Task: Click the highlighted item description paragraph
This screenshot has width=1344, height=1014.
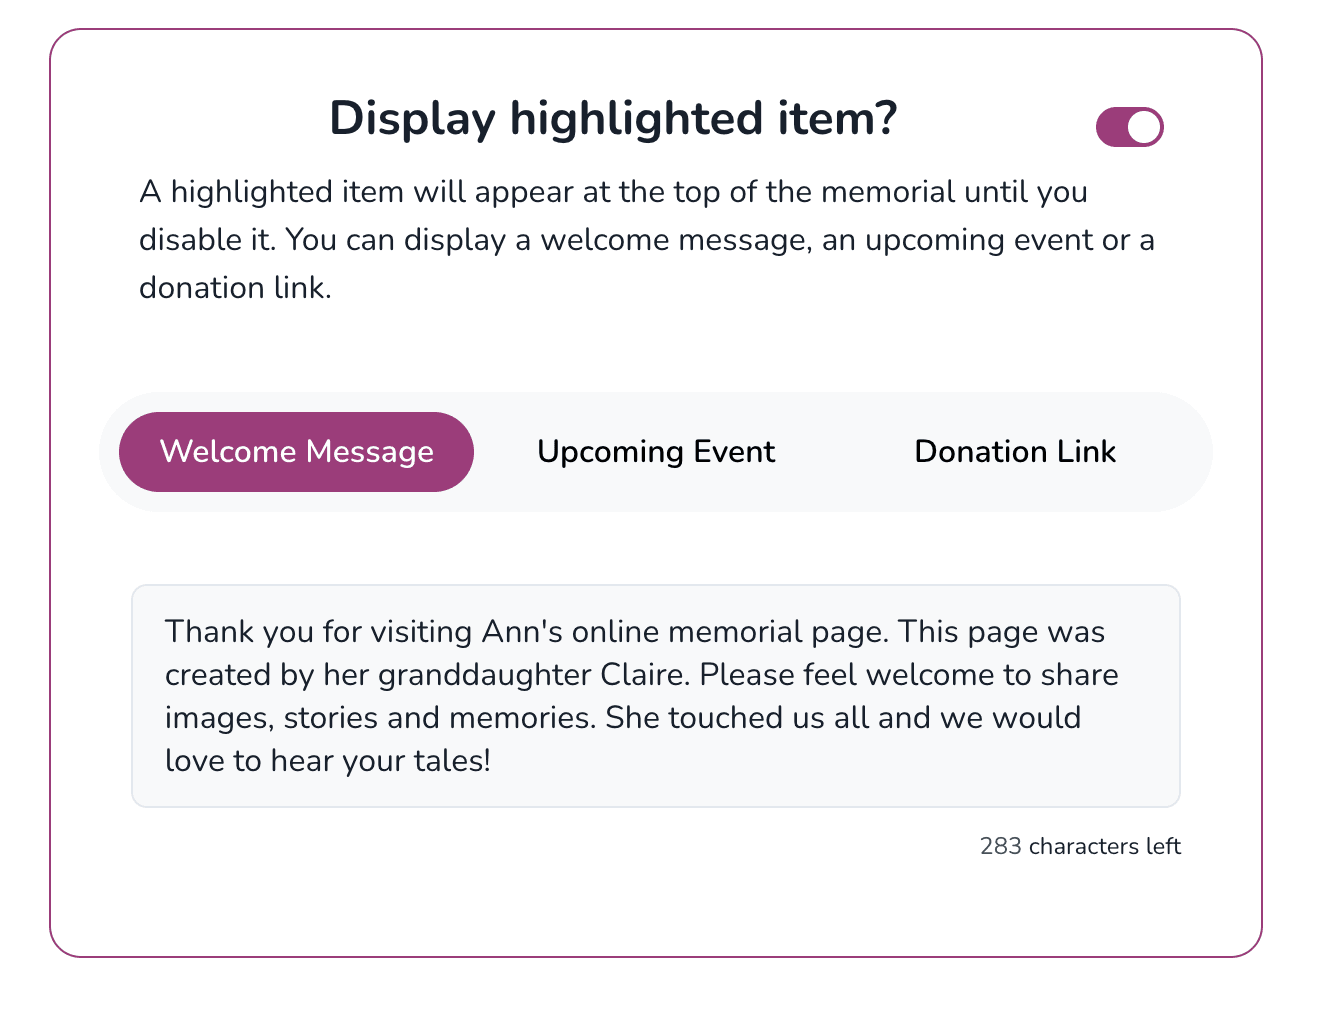Action: 648,239
